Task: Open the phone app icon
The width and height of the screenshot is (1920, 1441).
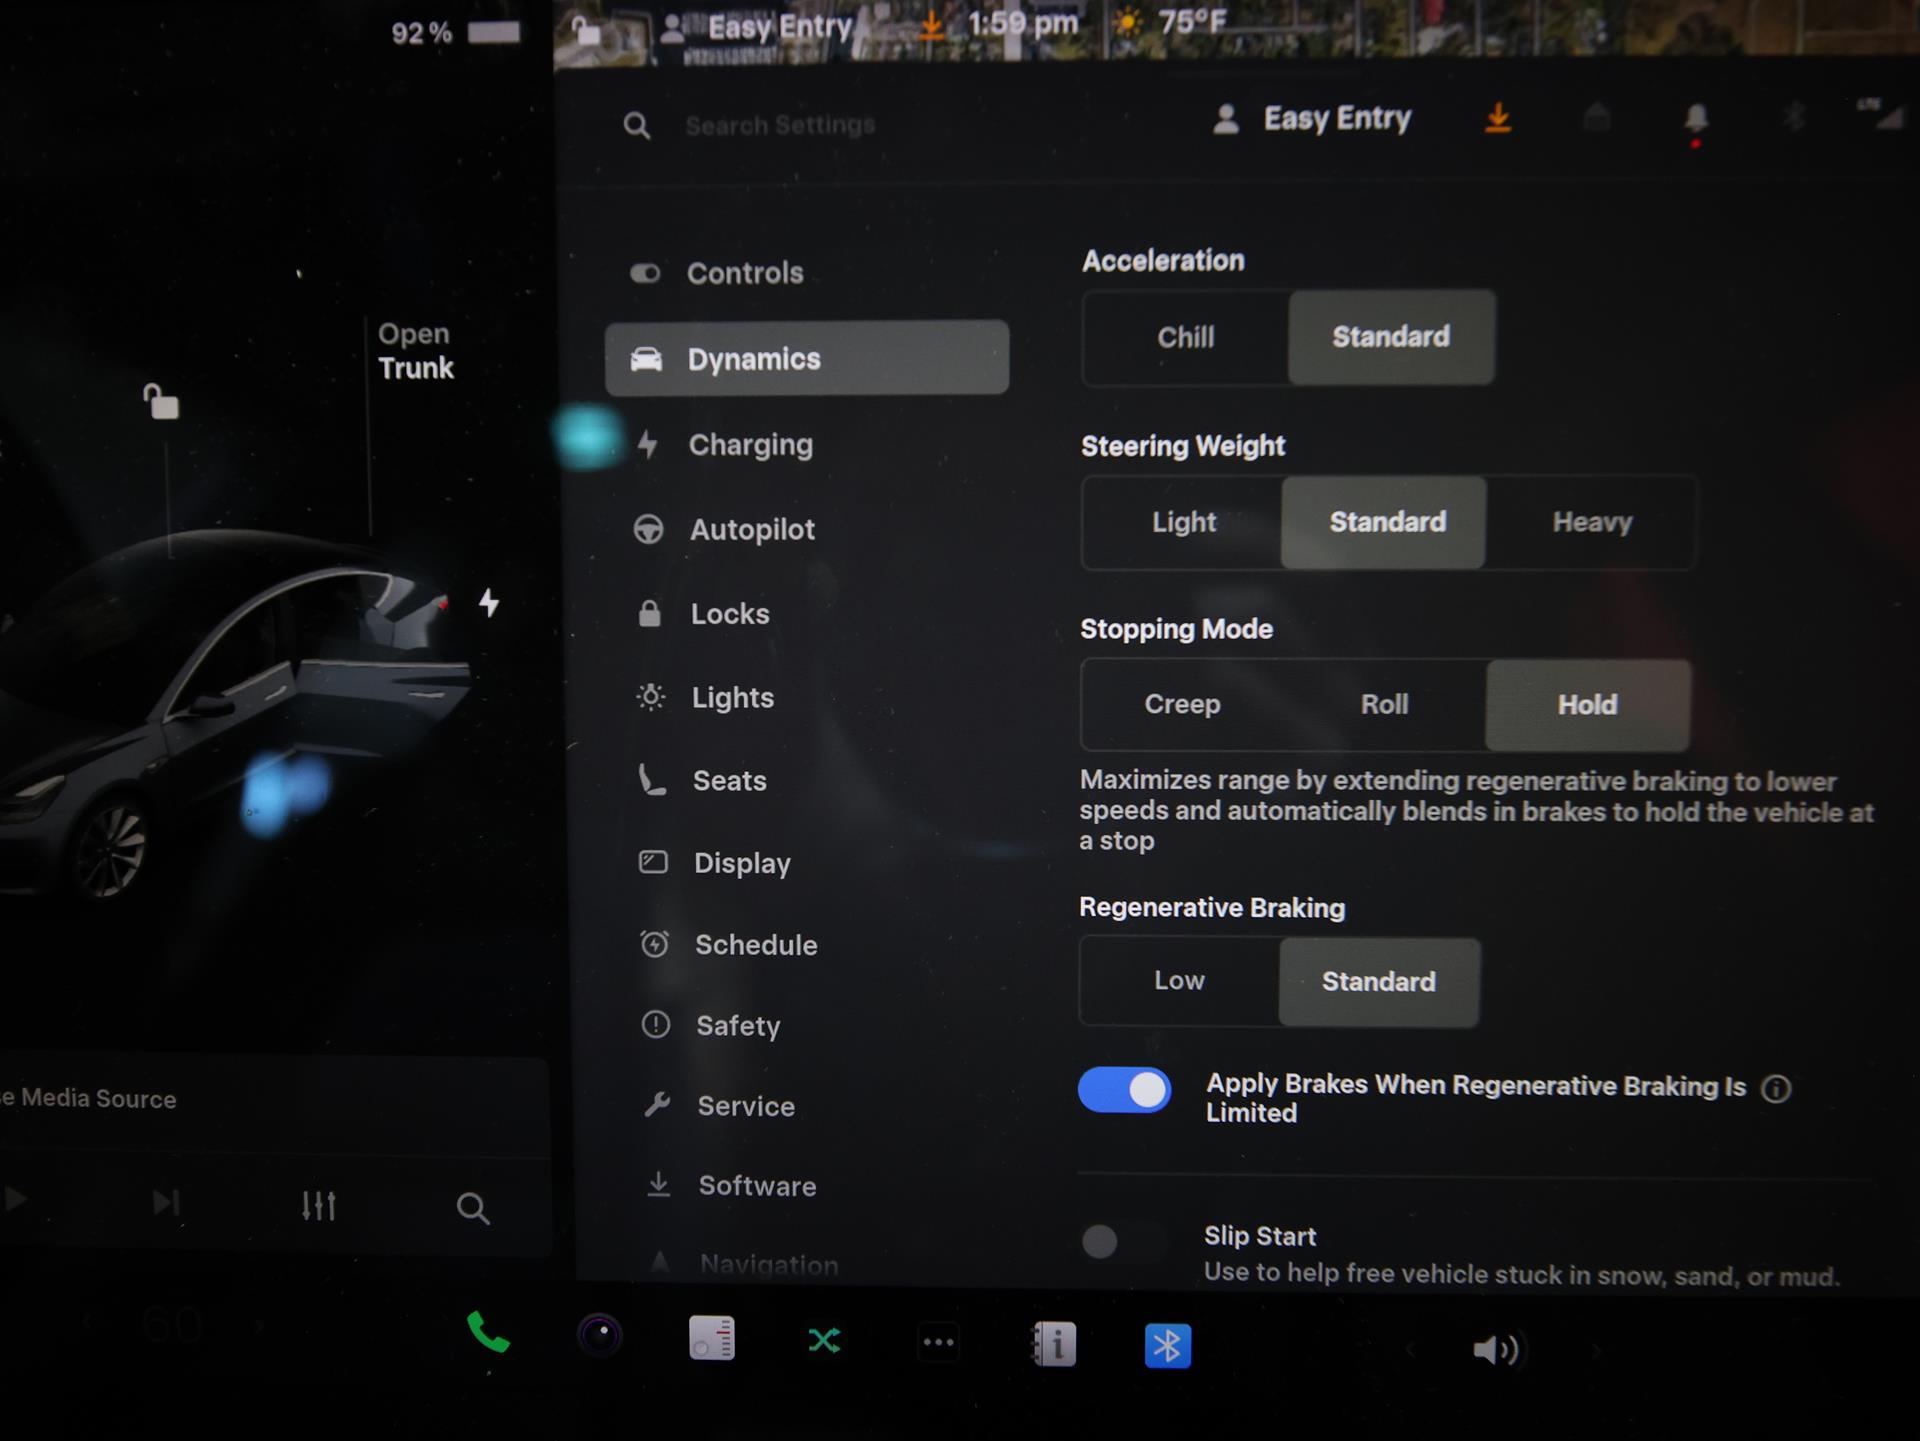Action: (x=488, y=1333)
